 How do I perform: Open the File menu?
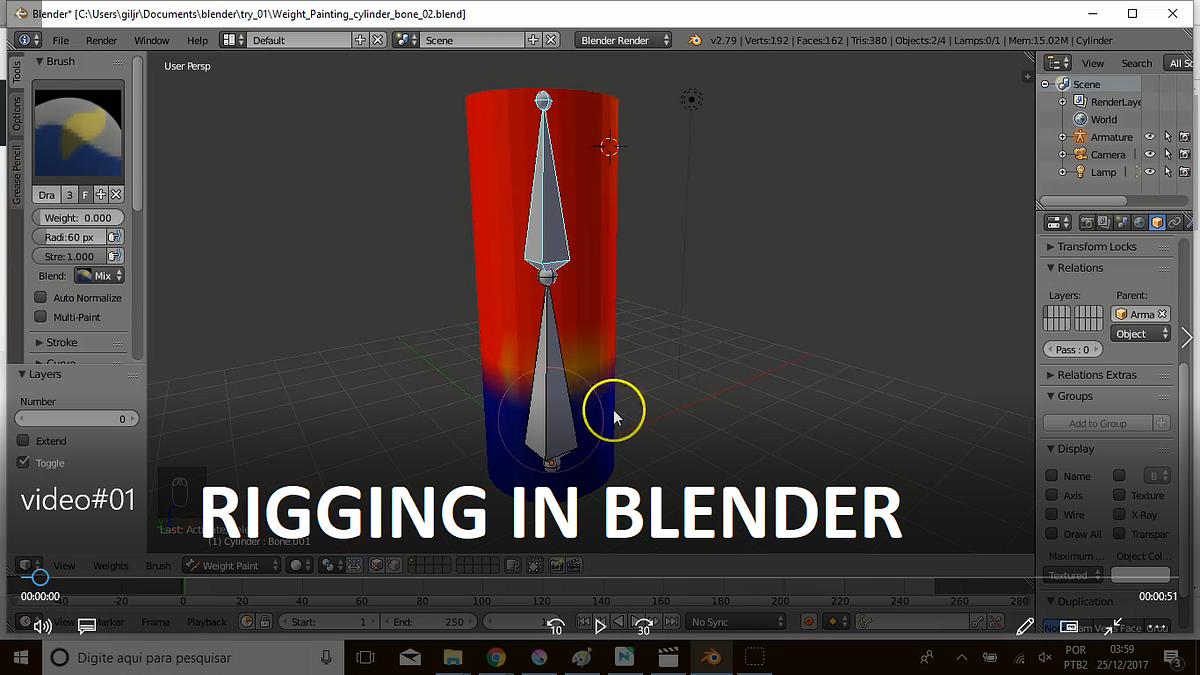coord(61,40)
